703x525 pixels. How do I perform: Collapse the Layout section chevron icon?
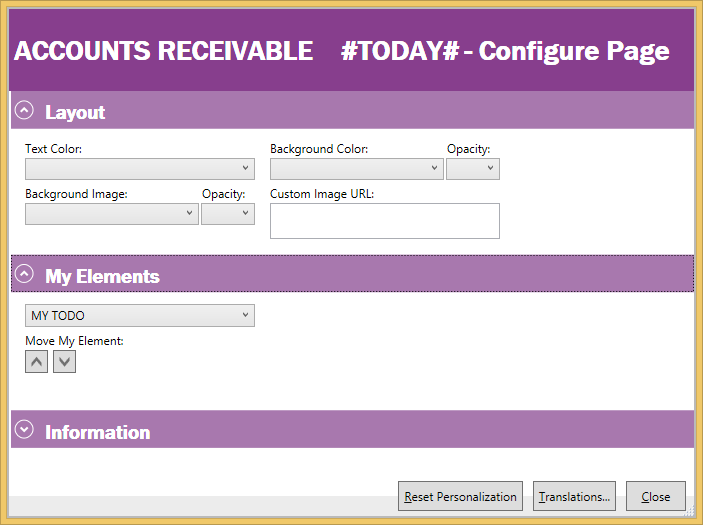click(25, 111)
